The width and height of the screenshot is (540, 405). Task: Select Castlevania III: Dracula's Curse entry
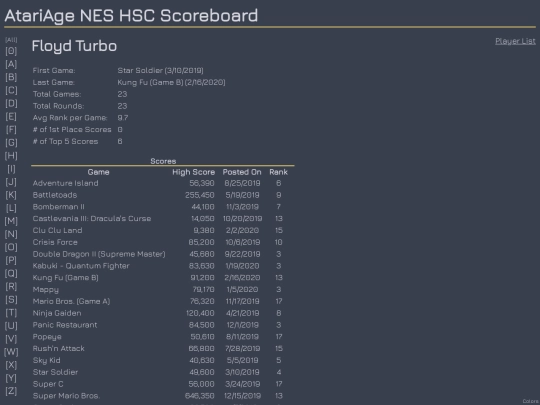tap(92, 219)
